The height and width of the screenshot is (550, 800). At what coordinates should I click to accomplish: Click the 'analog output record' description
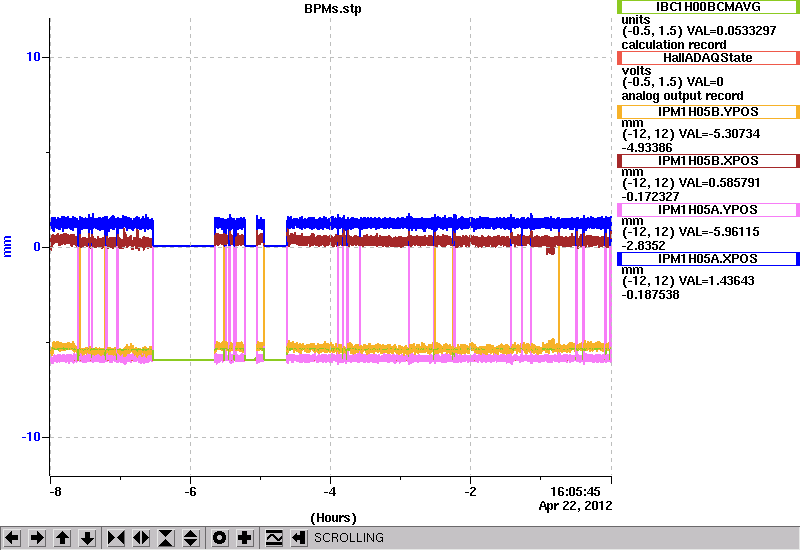(682, 96)
